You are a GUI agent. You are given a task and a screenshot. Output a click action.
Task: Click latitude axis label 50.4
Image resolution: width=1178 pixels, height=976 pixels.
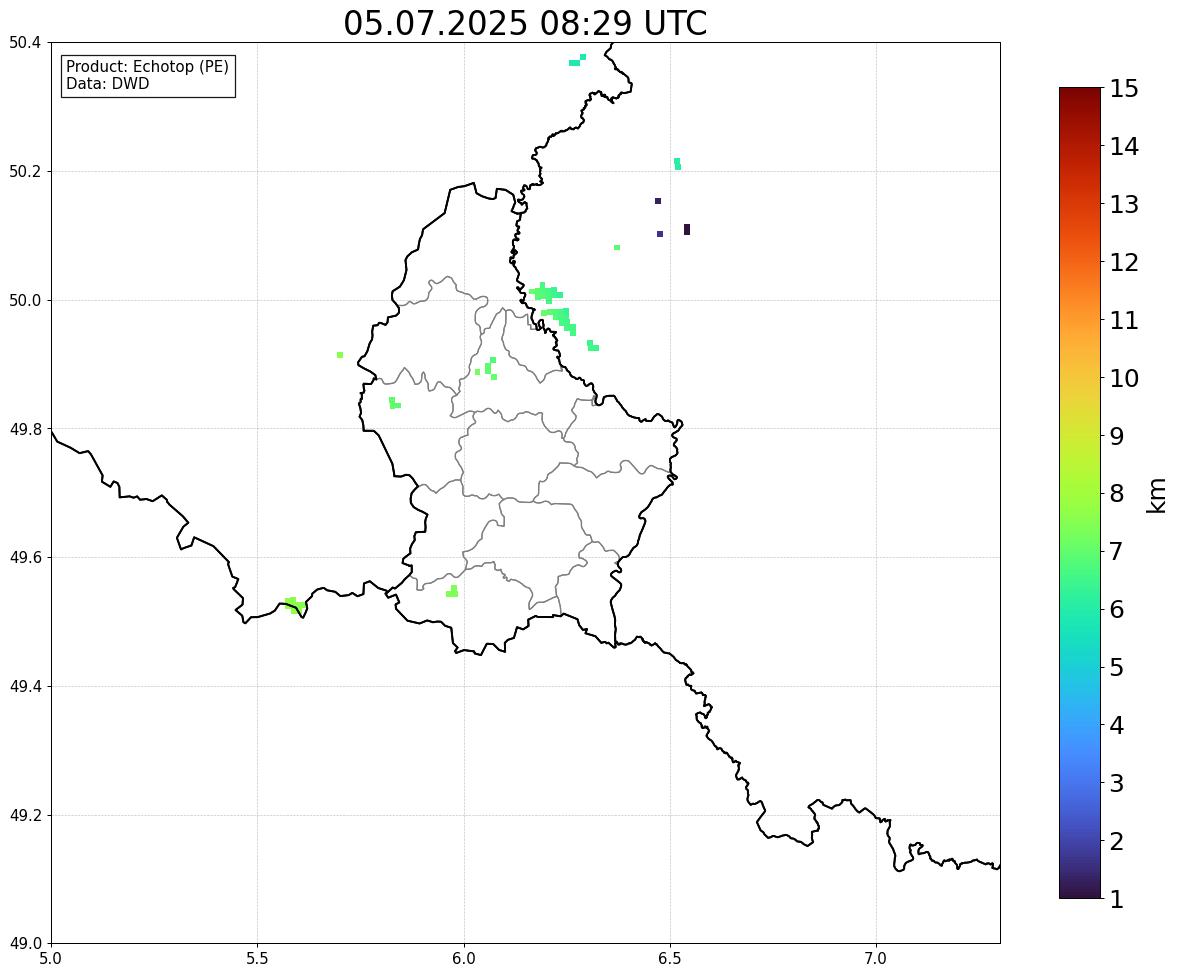tap(25, 43)
